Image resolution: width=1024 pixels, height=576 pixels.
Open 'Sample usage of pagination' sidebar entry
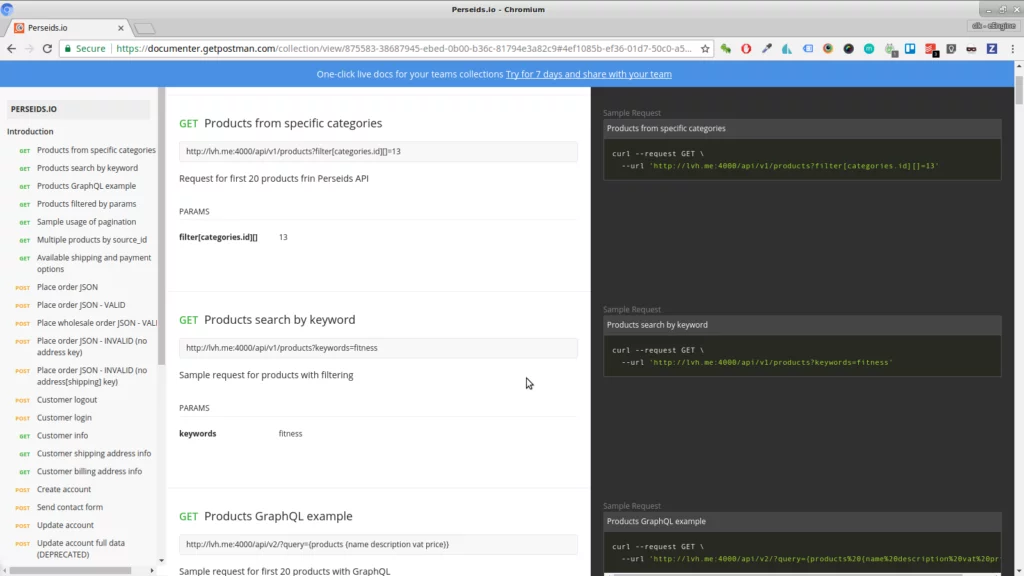86,221
